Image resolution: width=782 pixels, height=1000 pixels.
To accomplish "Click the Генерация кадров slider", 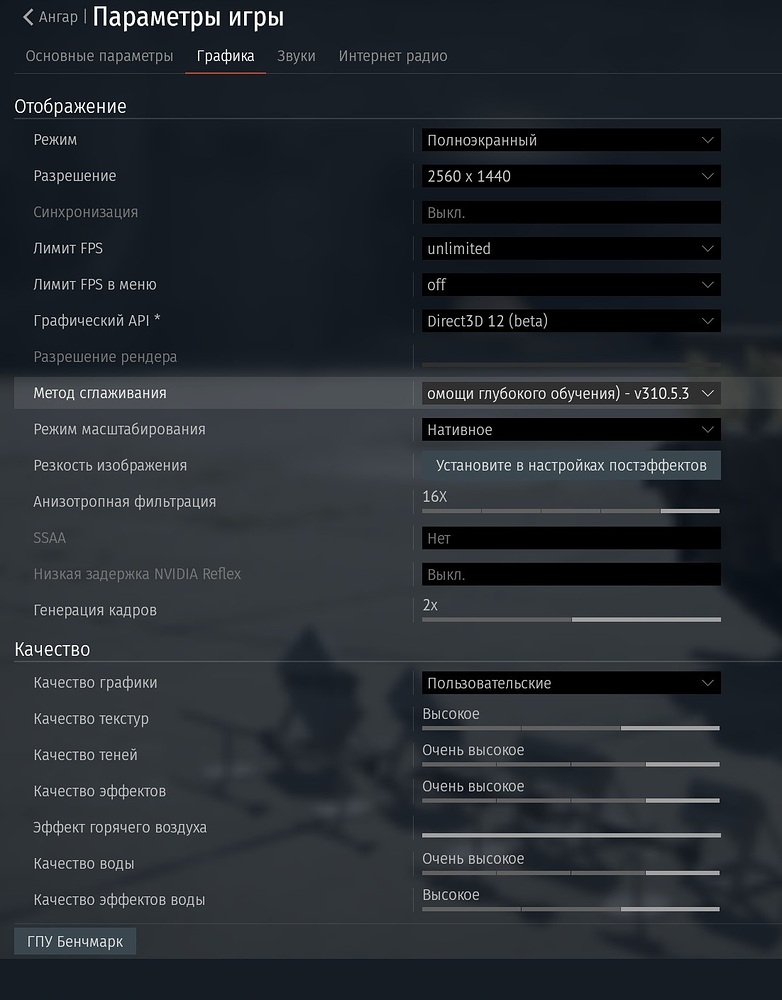I will 570,619.
